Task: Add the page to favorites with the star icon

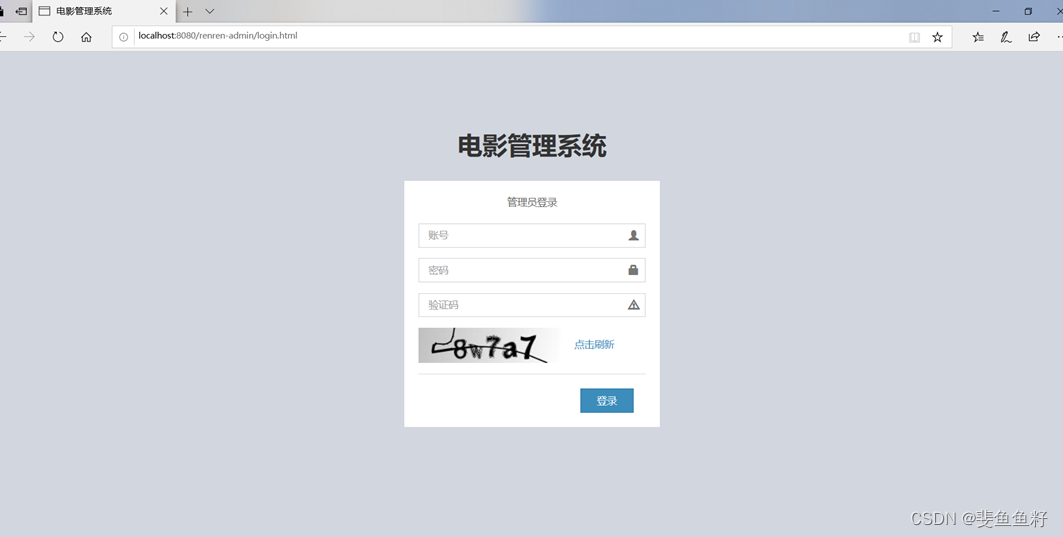Action: (937, 37)
